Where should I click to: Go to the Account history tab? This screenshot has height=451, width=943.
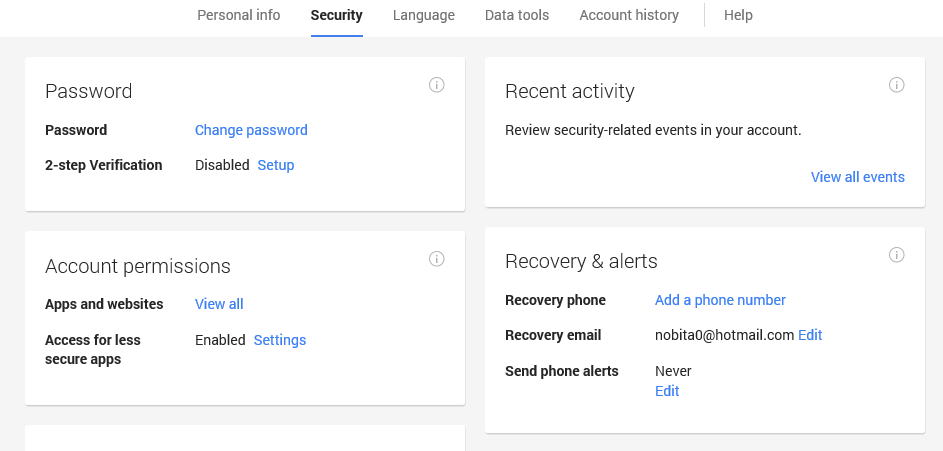(629, 15)
